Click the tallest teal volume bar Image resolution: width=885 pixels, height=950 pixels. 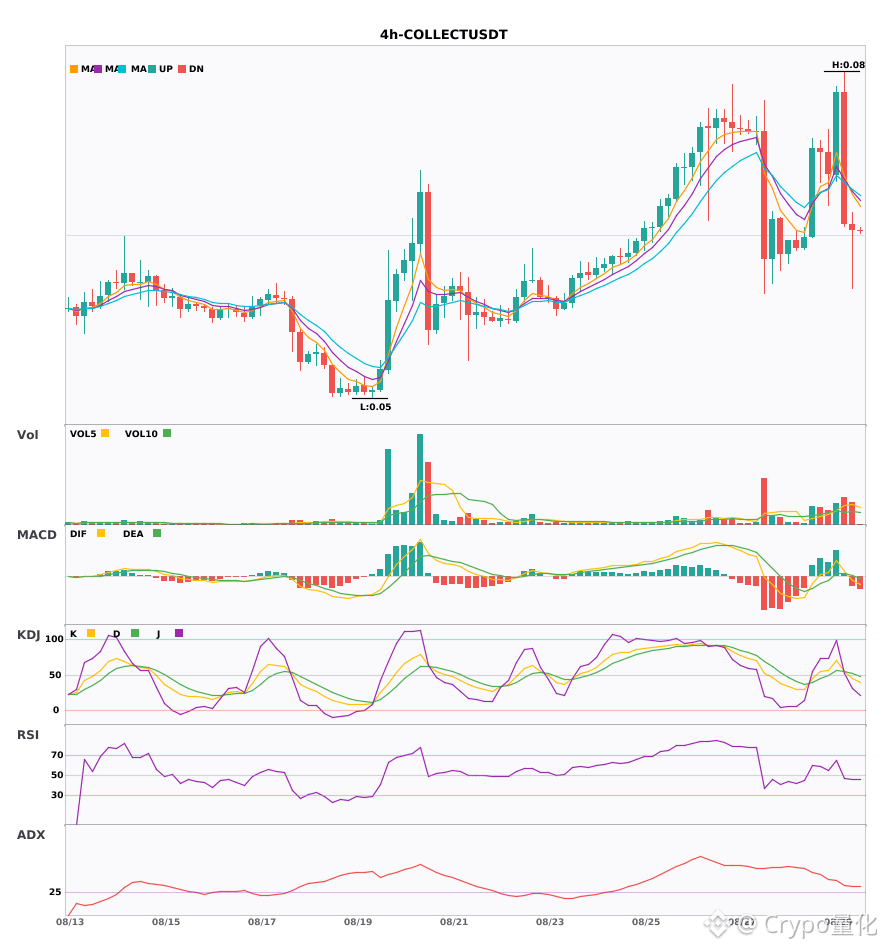pos(420,479)
